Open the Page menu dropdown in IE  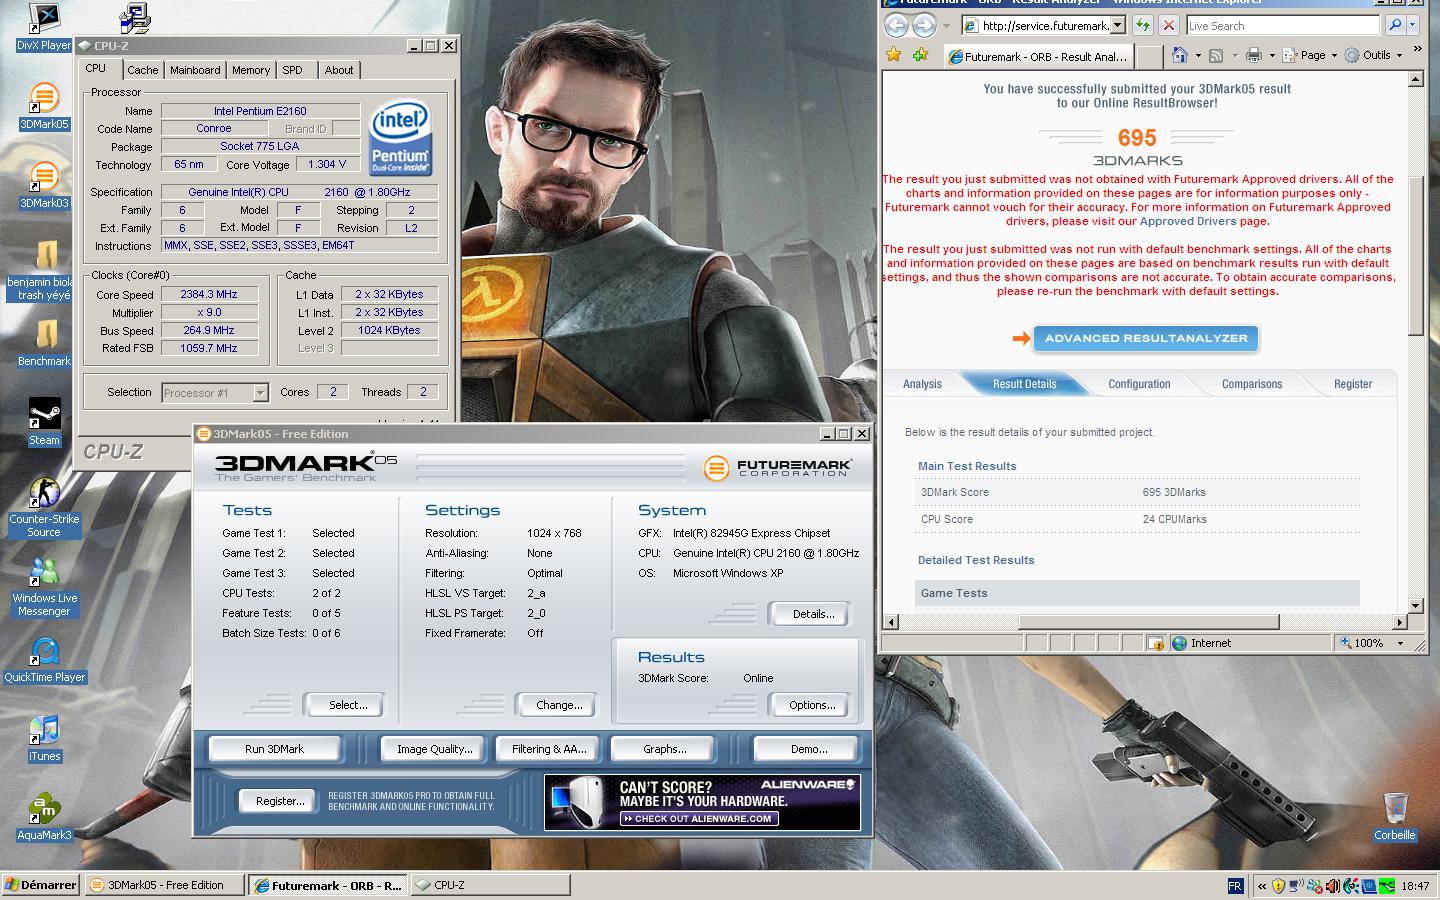pyautogui.click(x=1310, y=55)
